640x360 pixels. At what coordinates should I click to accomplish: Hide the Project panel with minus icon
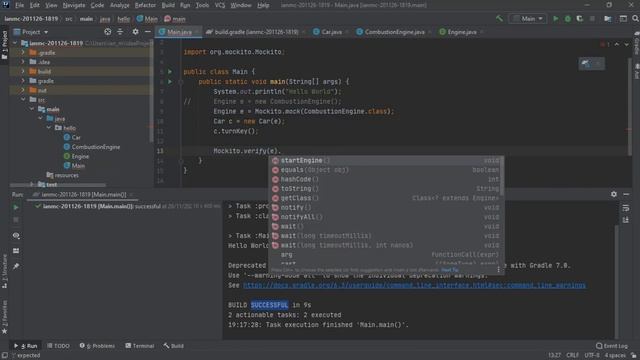[x=147, y=32]
